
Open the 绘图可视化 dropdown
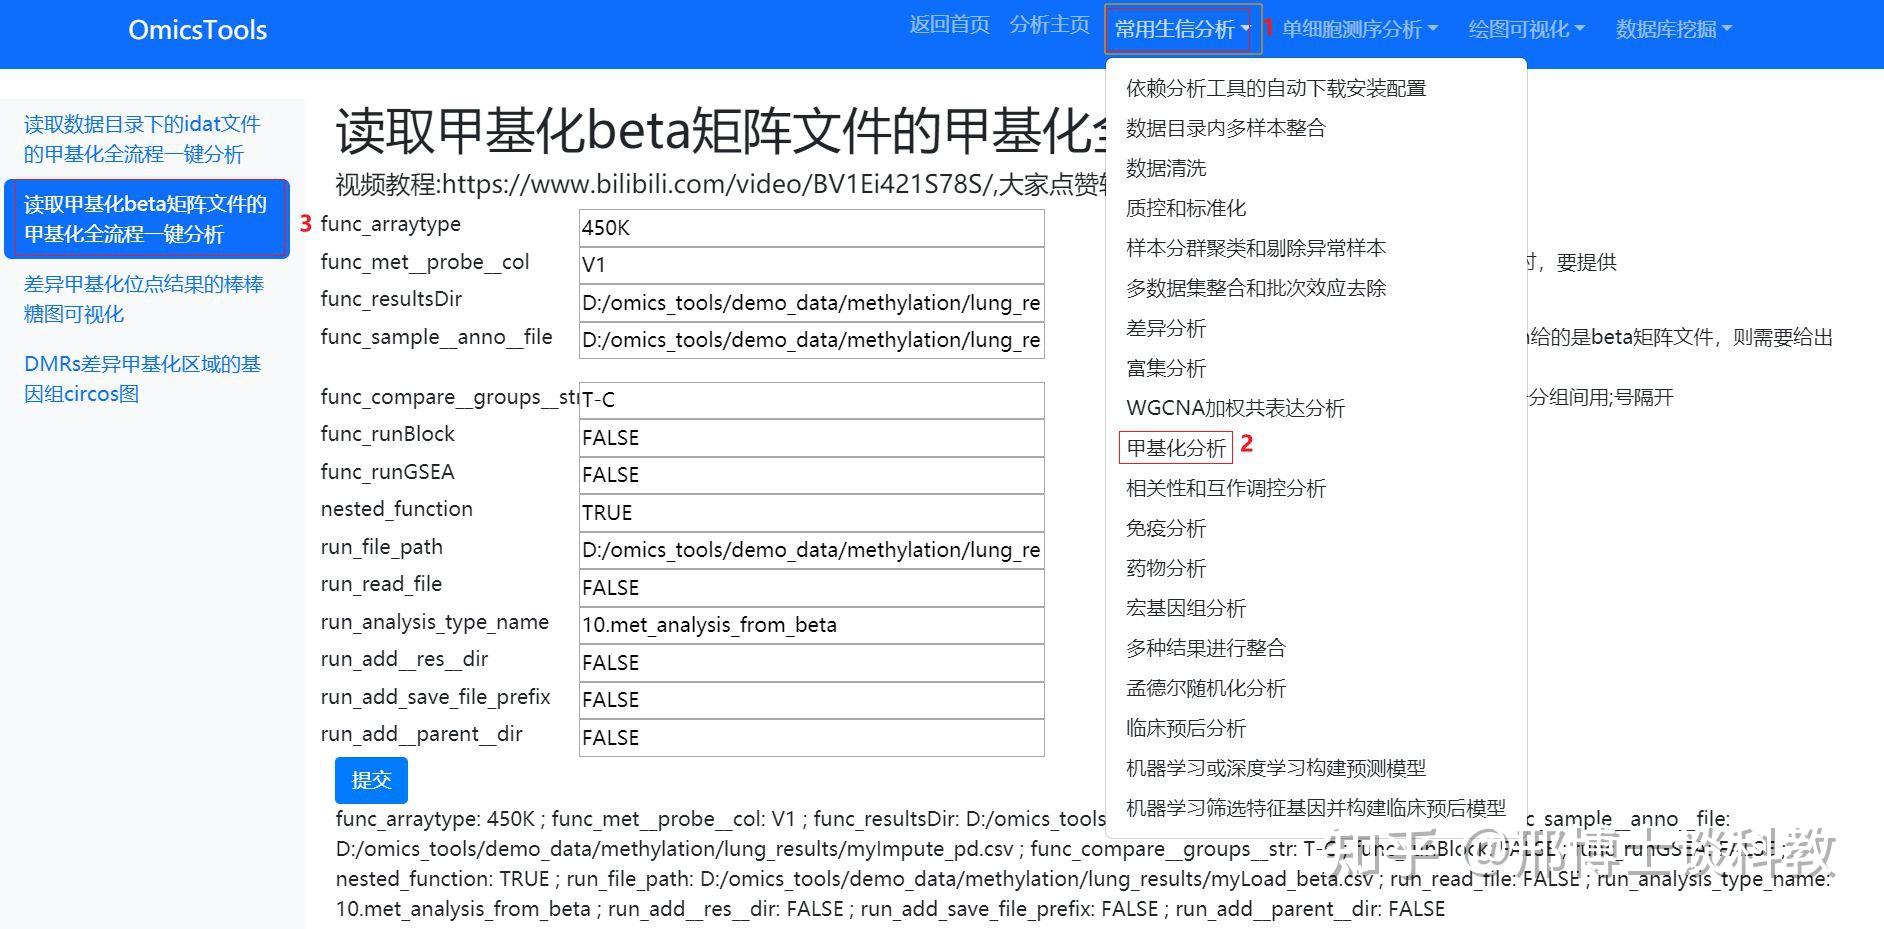pyautogui.click(x=1522, y=29)
